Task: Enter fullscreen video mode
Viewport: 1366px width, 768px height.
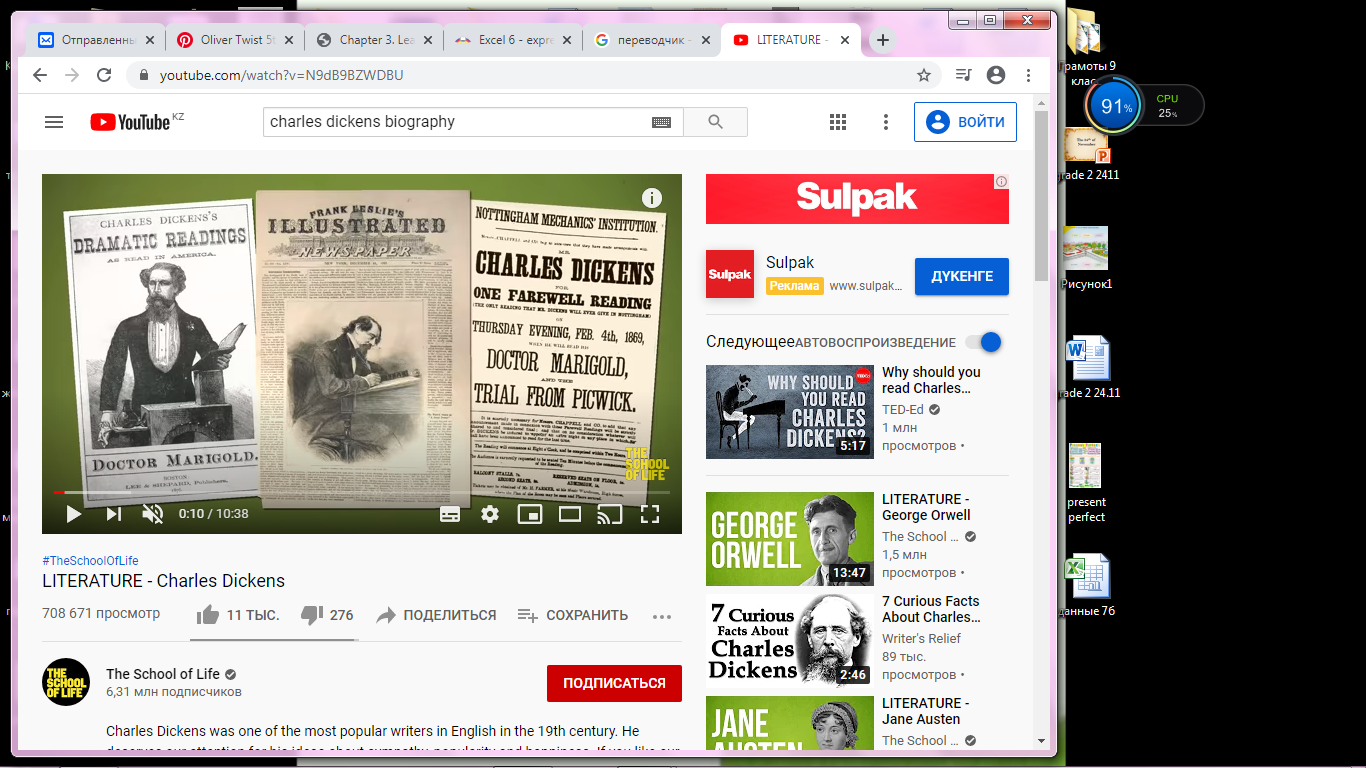Action: click(x=649, y=514)
